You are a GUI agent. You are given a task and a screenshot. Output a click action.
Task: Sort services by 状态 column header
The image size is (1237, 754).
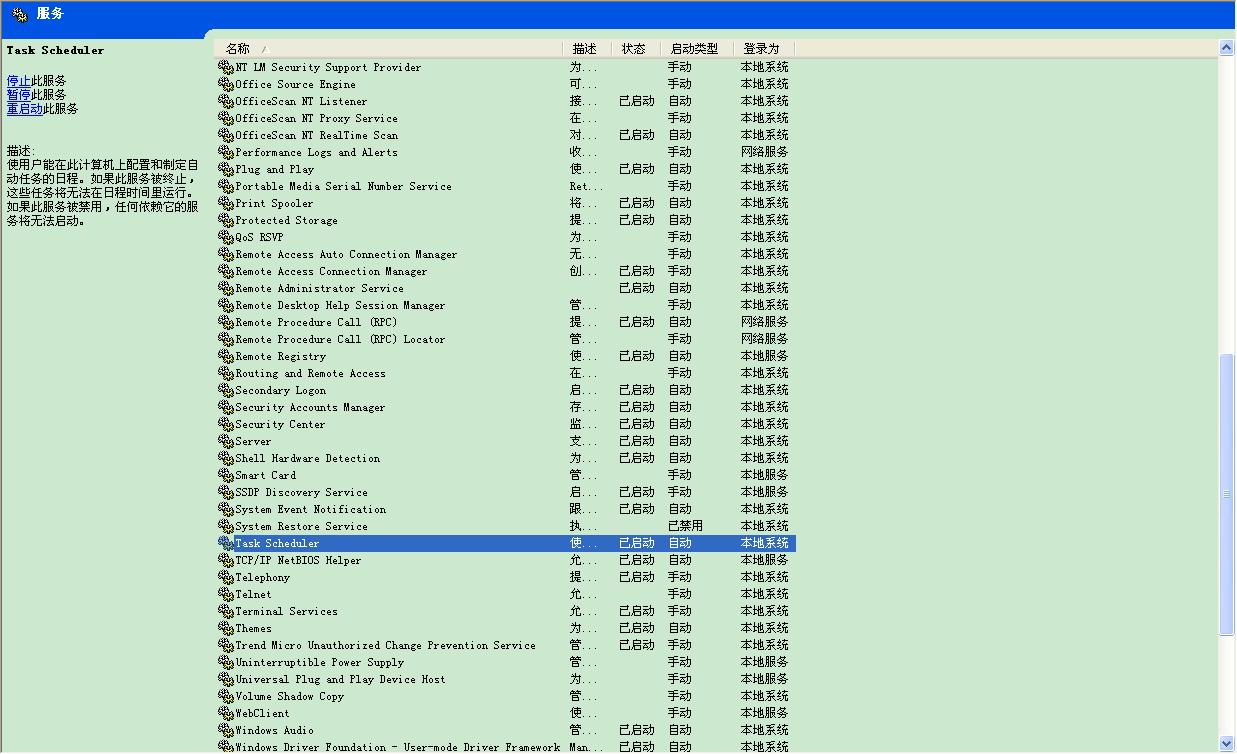(635, 48)
